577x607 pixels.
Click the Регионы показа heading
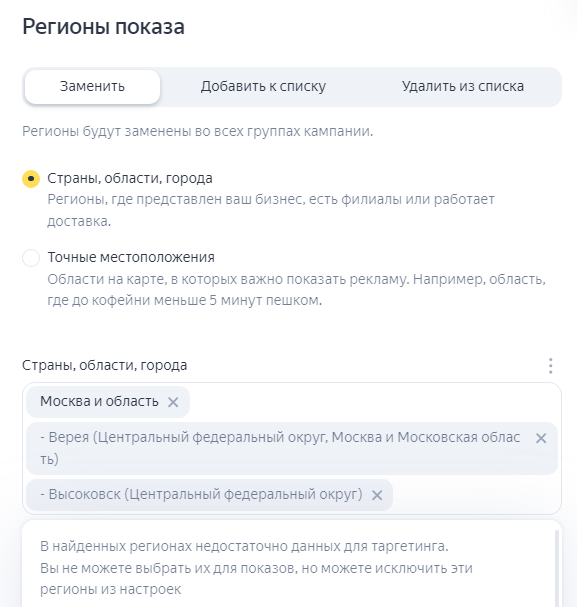tap(103, 27)
